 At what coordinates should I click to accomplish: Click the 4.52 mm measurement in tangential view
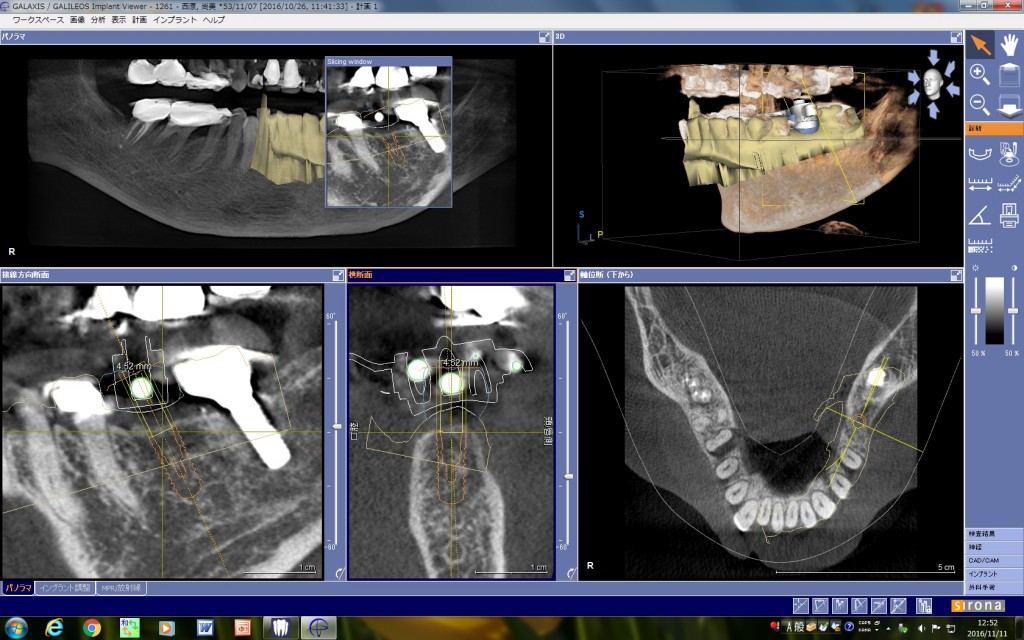coord(133,367)
